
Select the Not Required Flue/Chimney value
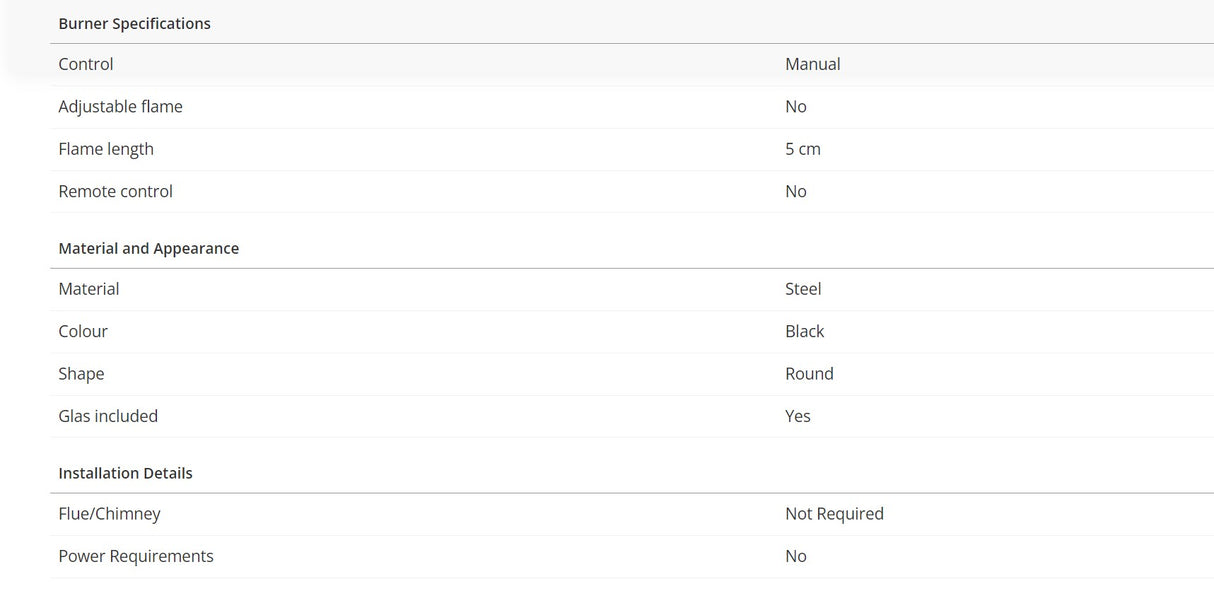834,514
